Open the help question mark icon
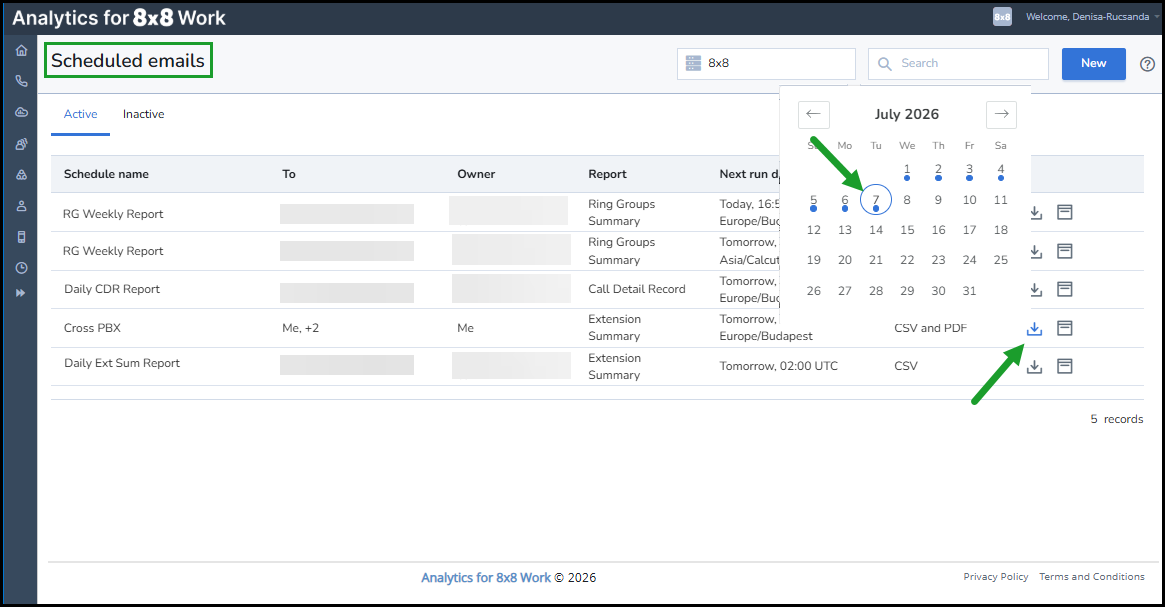 click(1147, 65)
